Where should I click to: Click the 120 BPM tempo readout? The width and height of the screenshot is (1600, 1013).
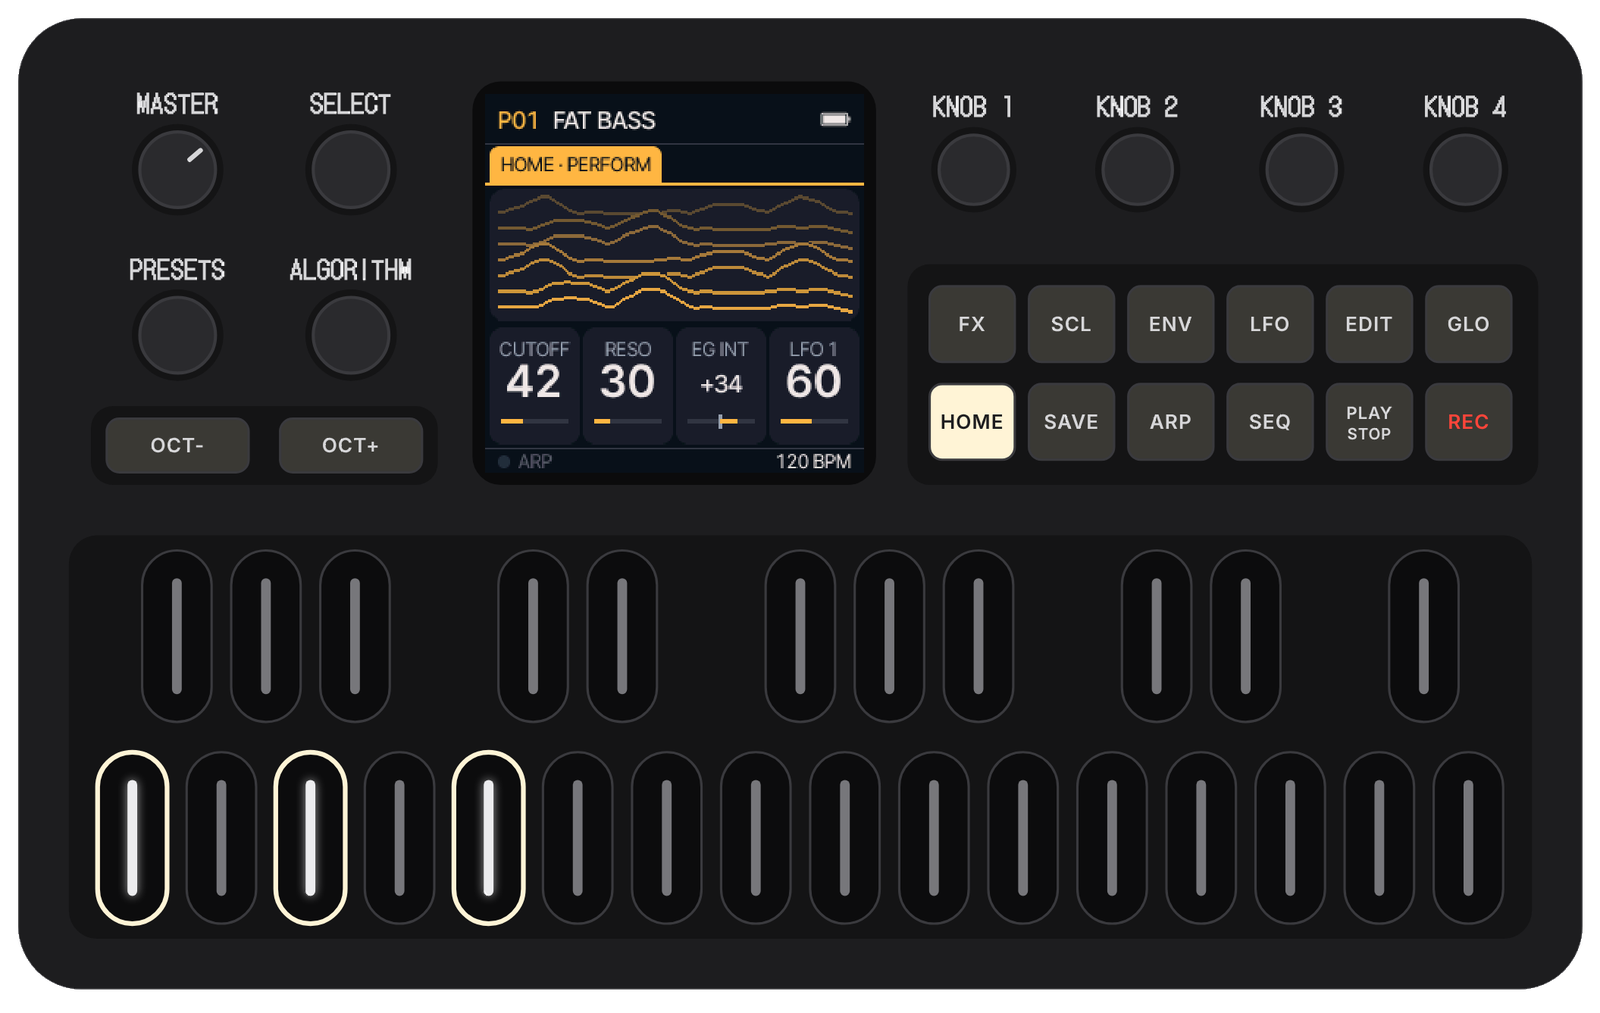(x=813, y=462)
